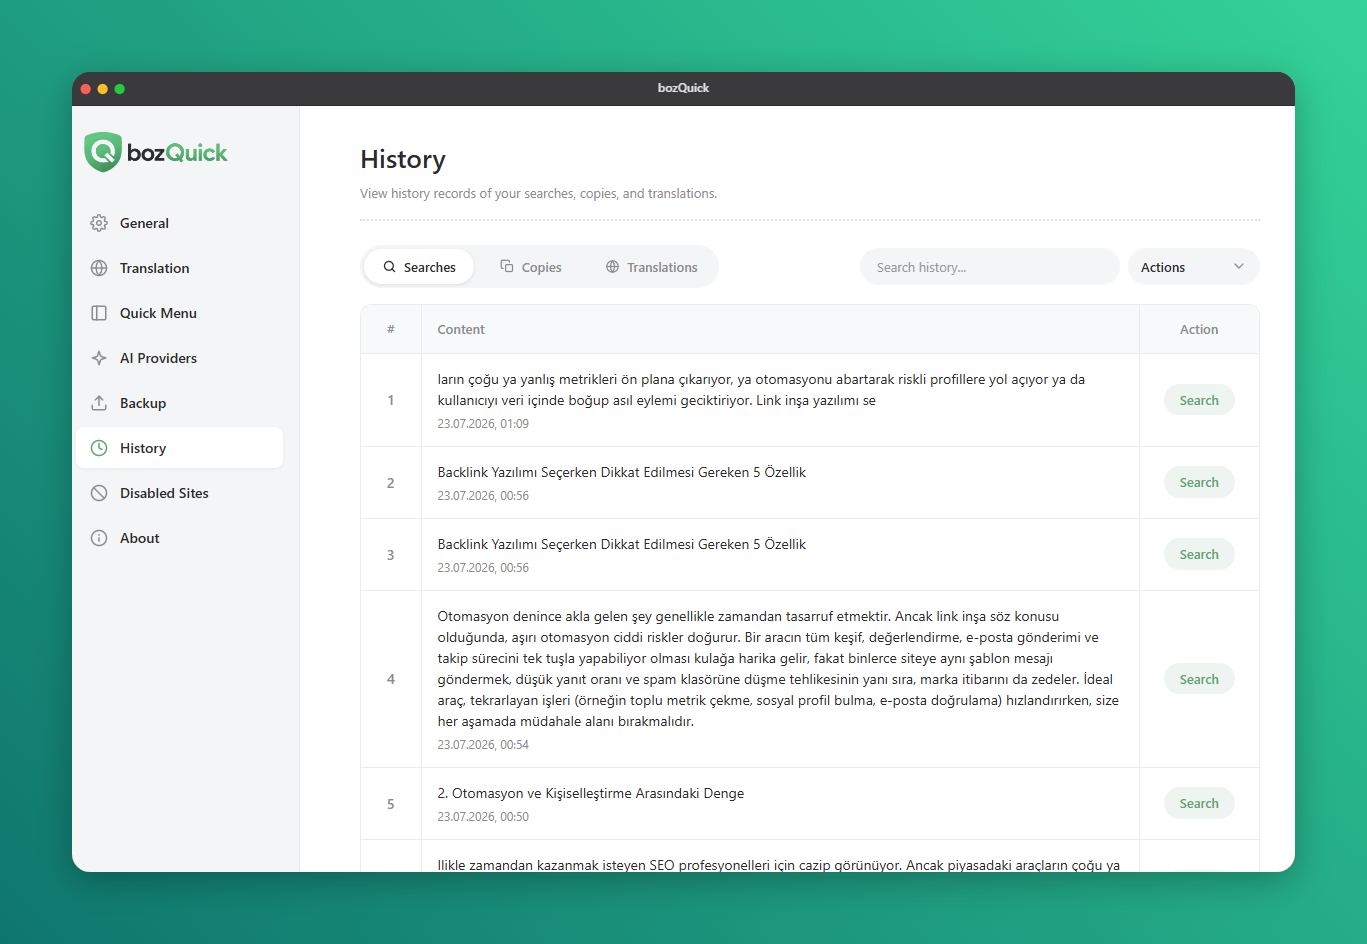Click the Actions dropdown chevron arrow

1239,267
